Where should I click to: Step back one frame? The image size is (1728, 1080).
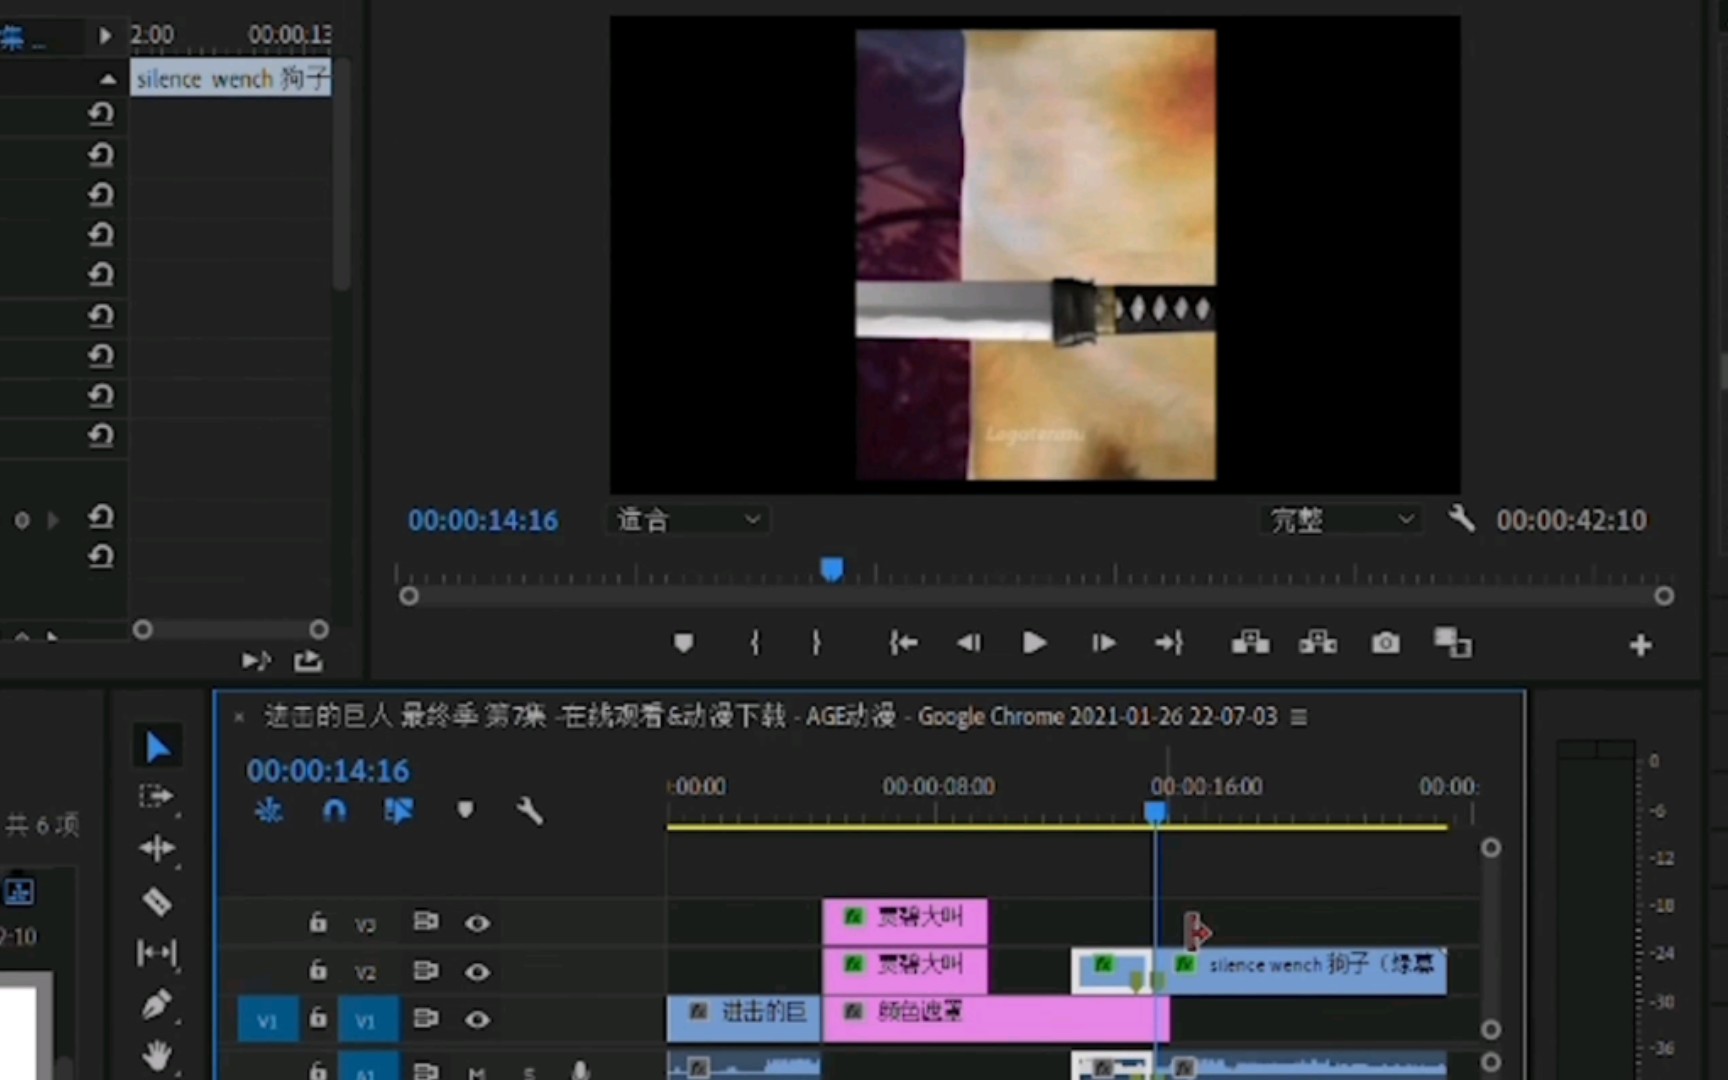[969, 643]
